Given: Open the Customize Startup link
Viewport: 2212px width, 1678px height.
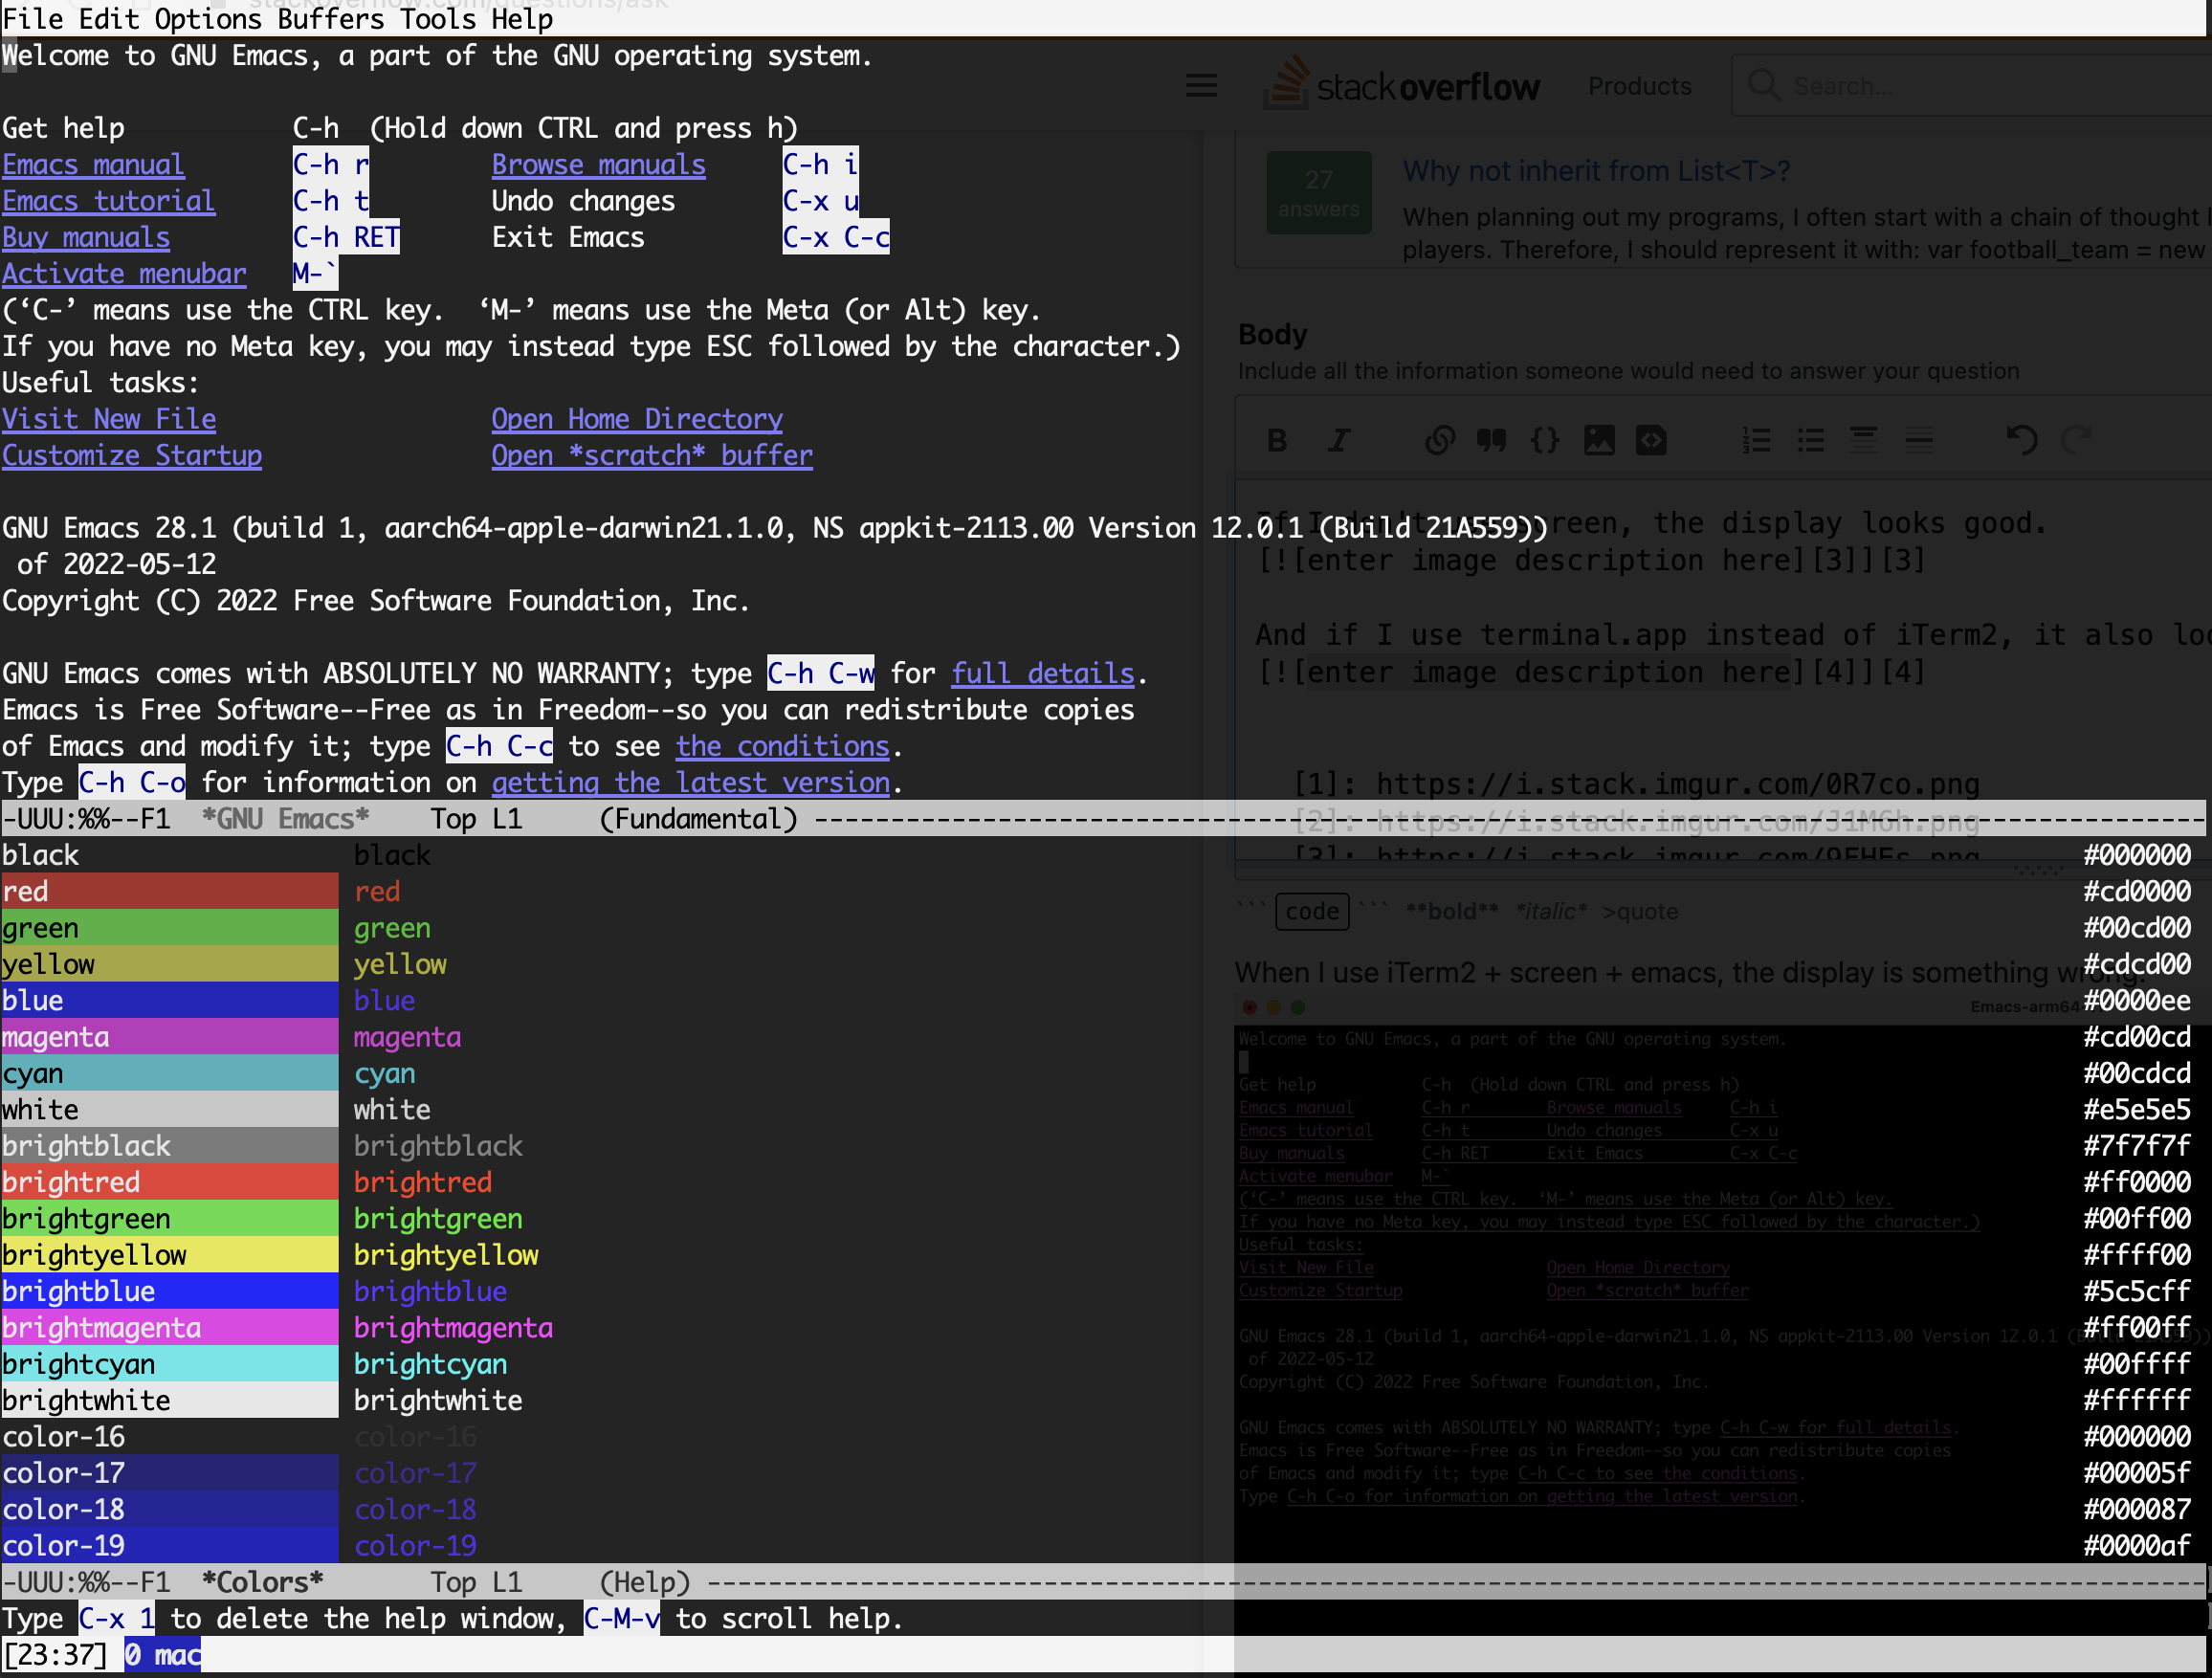Looking at the screenshot, I should pyautogui.click(x=132, y=455).
